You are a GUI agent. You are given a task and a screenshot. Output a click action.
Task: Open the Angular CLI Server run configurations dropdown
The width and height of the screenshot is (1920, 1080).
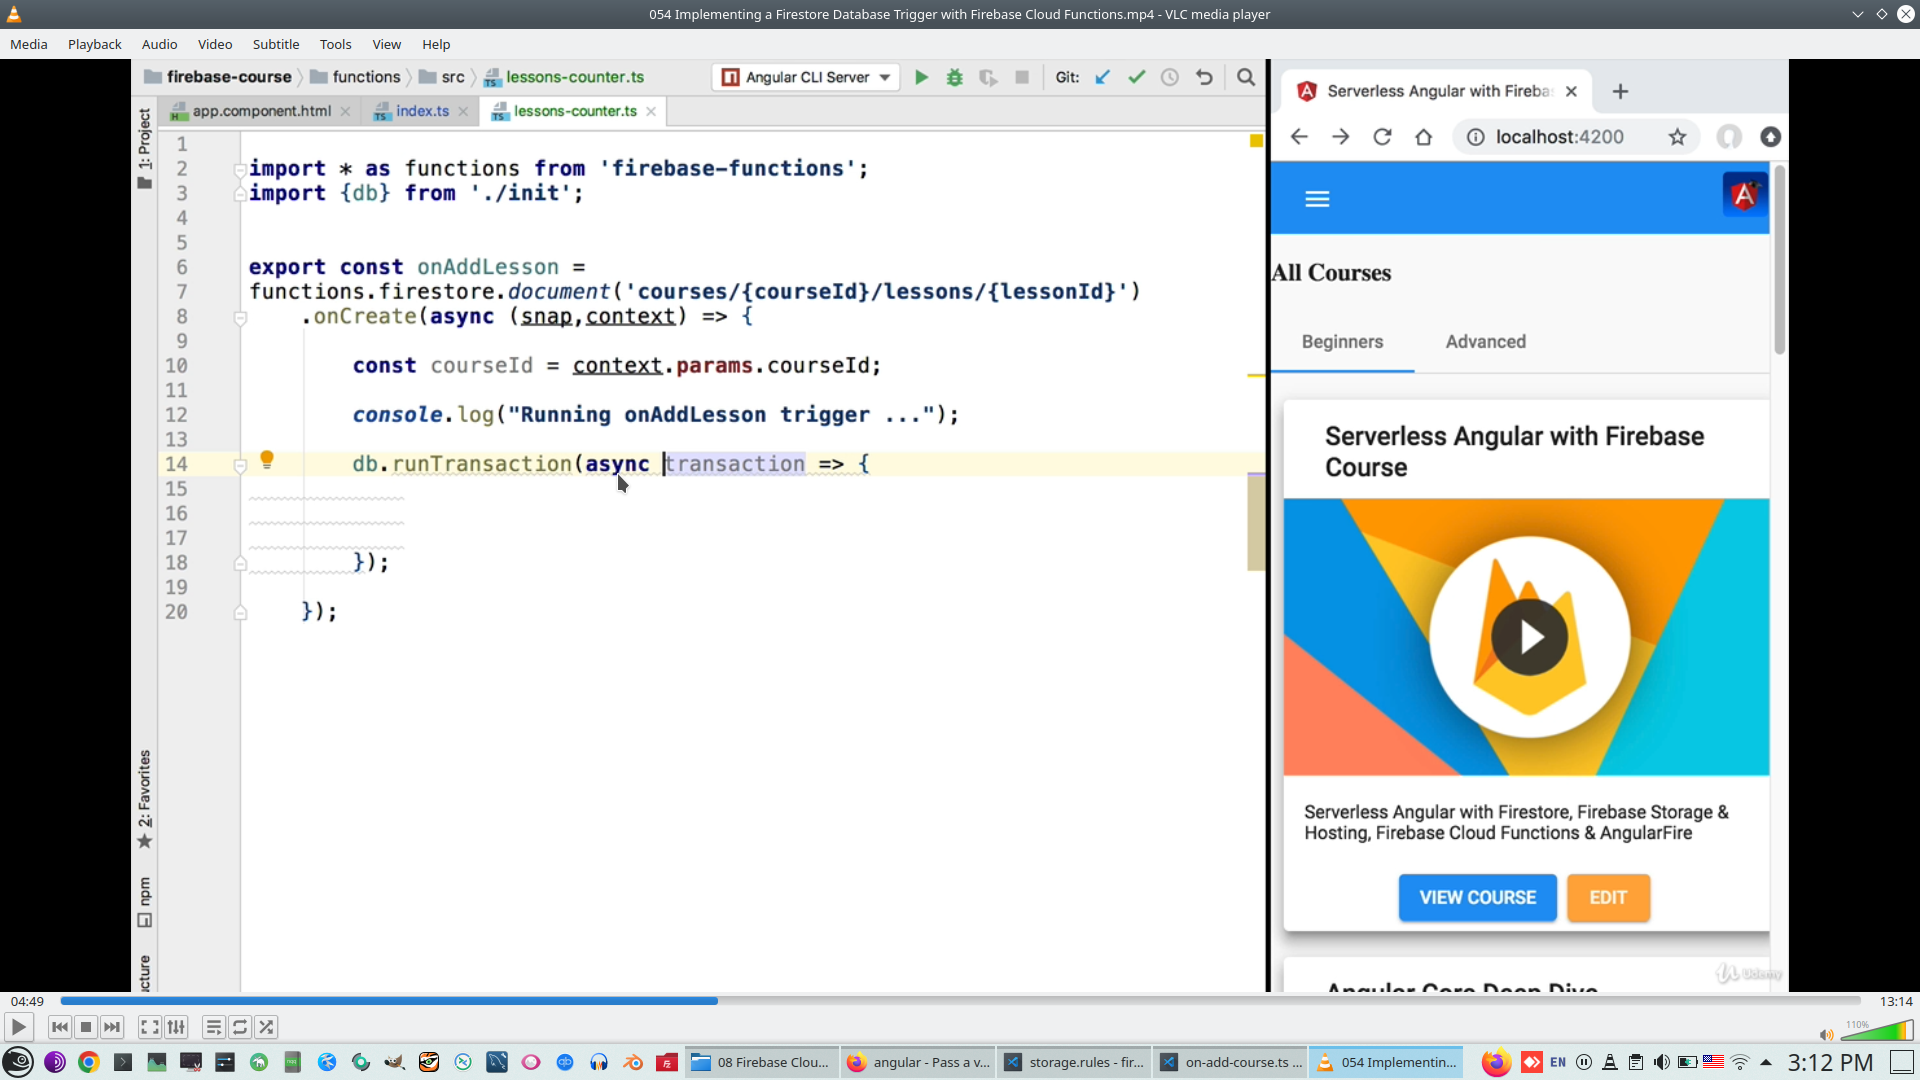(883, 77)
